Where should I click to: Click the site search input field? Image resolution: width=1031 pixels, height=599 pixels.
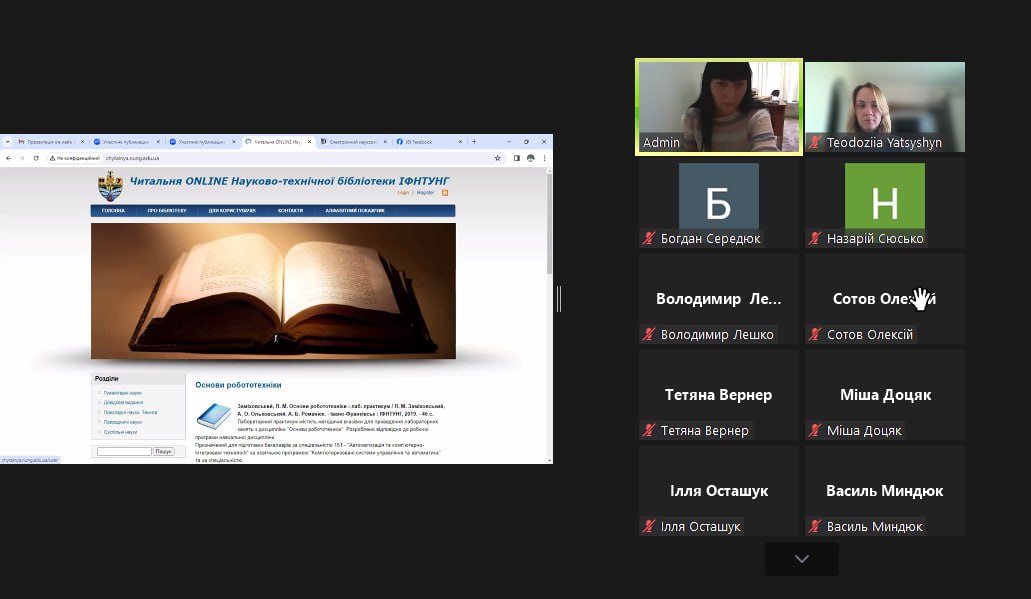tap(124, 452)
